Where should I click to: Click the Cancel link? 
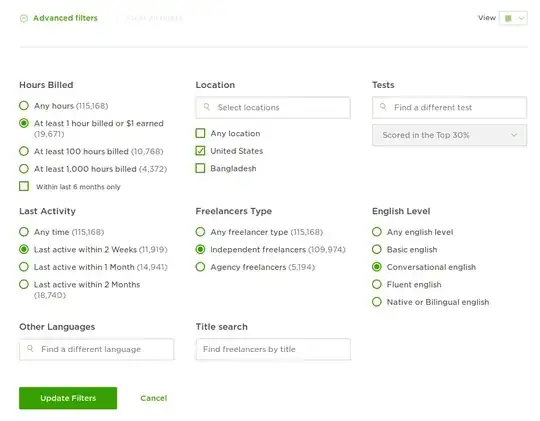click(x=154, y=398)
